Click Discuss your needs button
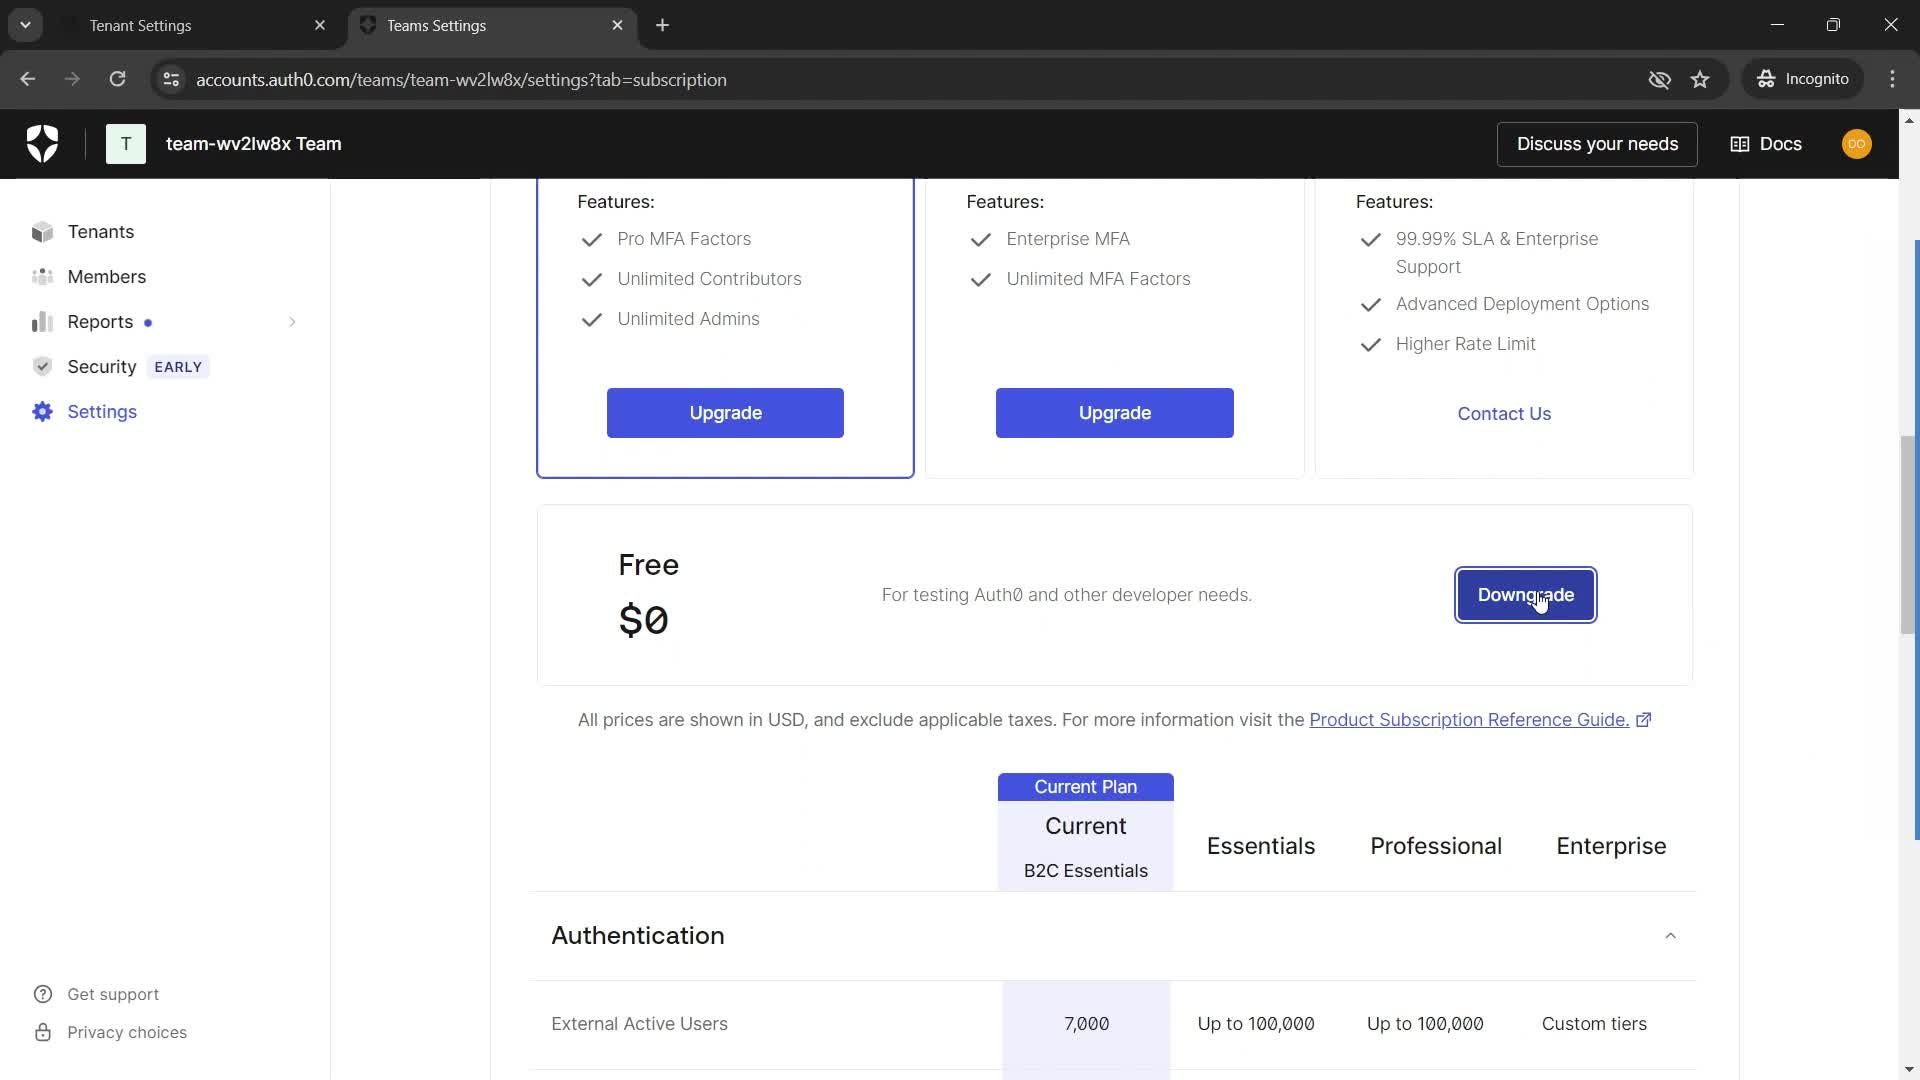This screenshot has width=1920, height=1080. point(1597,144)
